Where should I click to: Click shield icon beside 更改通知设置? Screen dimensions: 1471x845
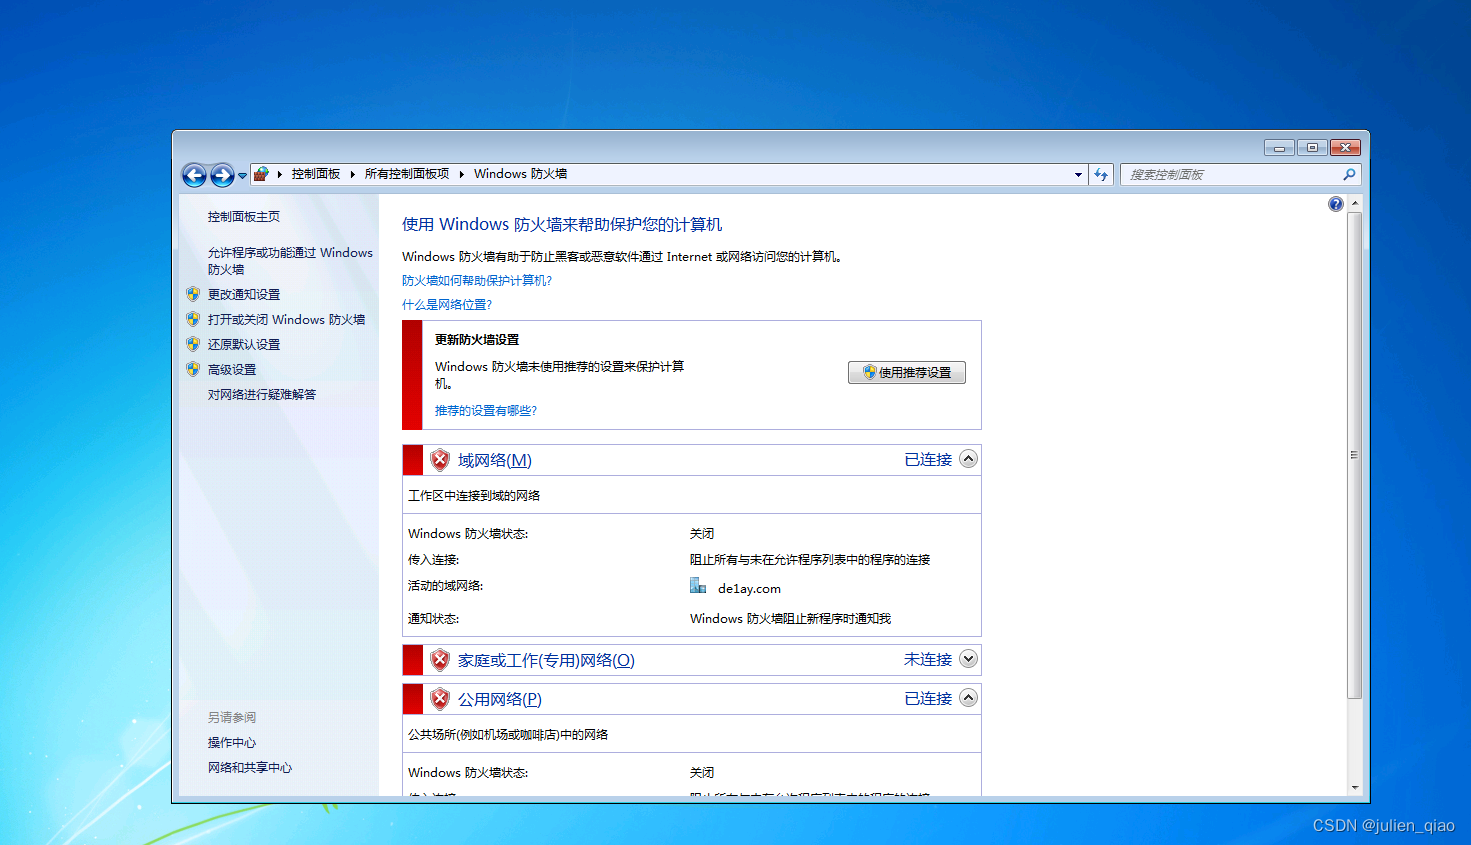(x=193, y=294)
